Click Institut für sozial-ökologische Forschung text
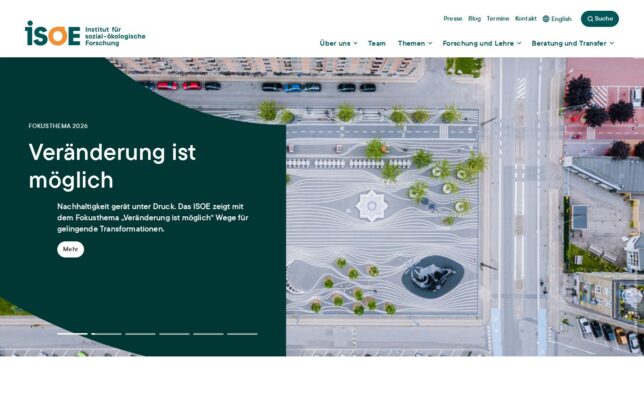This screenshot has width=644, height=403. (x=115, y=36)
